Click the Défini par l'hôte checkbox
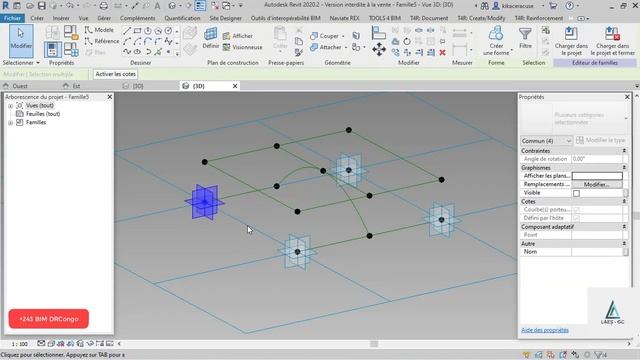Screen dimensions: 640x360 (576, 218)
